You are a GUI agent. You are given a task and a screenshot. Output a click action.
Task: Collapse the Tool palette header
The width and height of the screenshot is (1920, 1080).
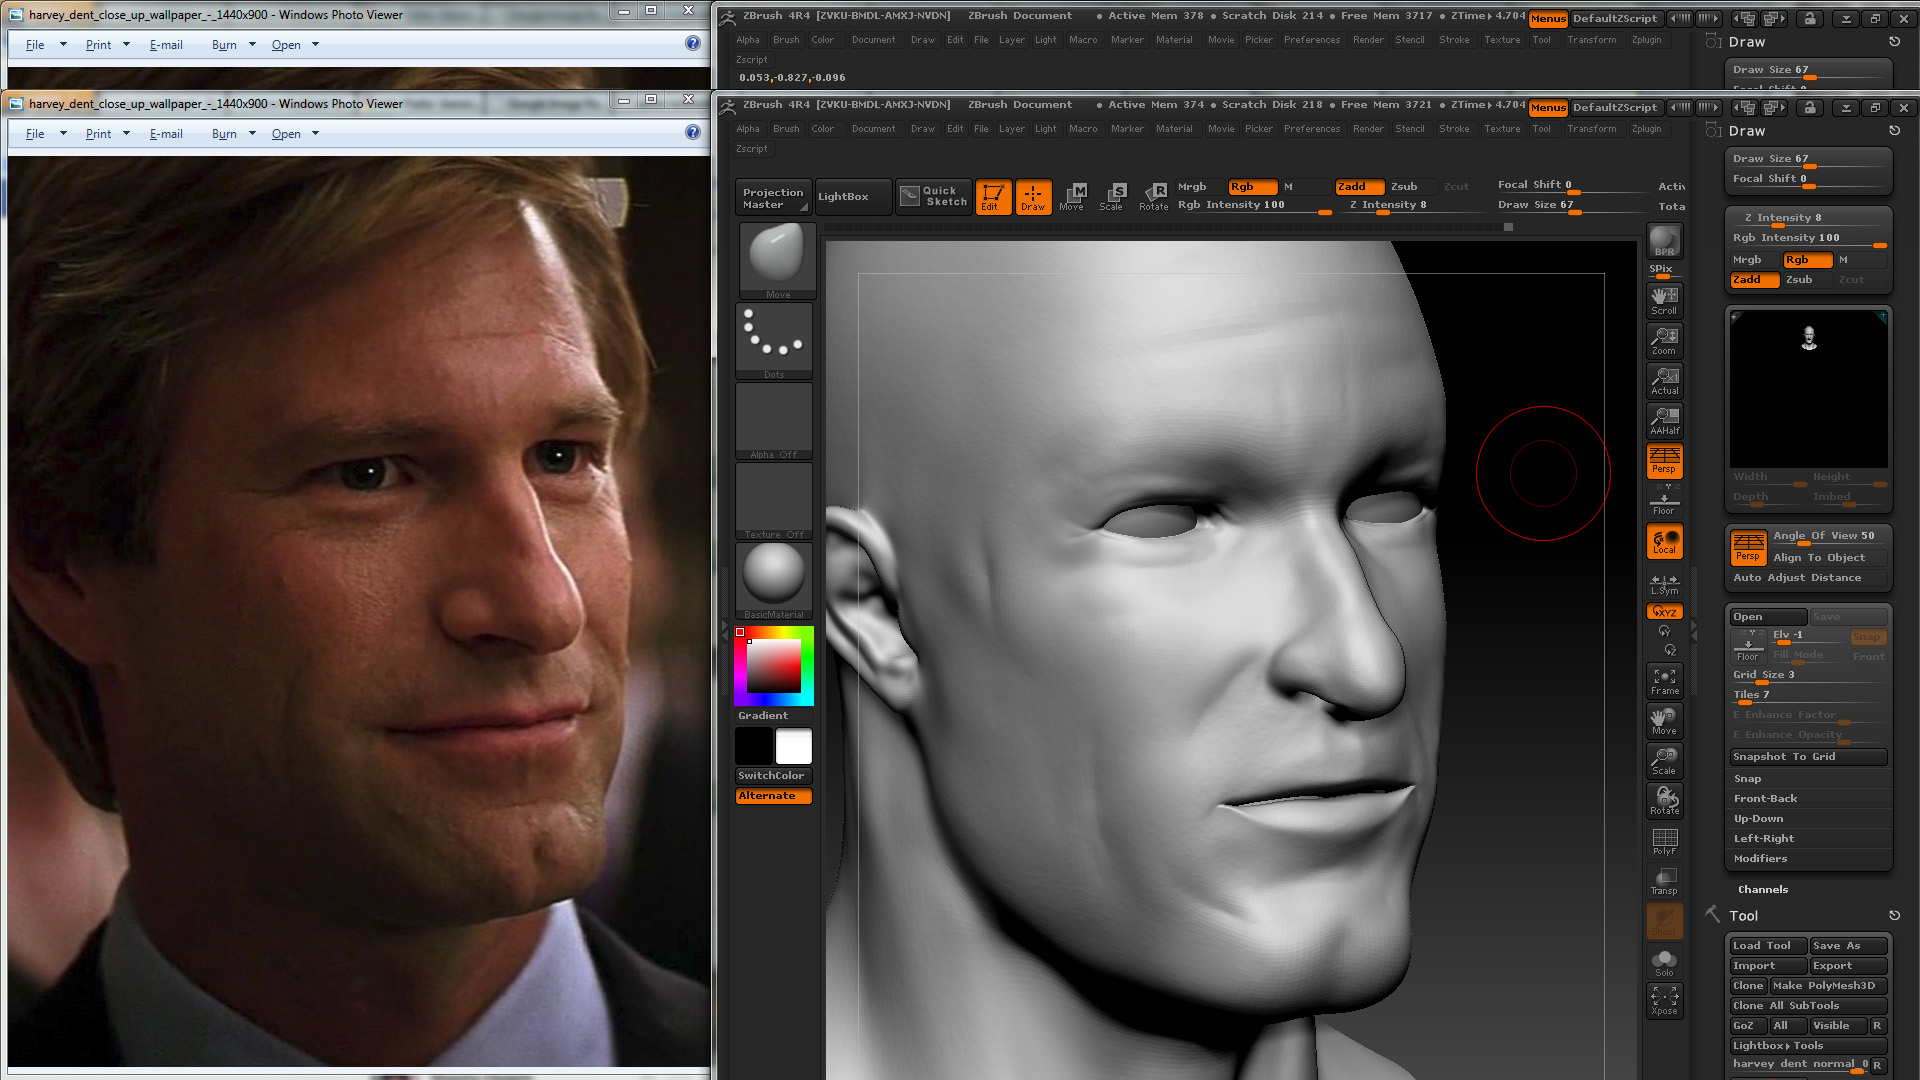(x=1743, y=916)
